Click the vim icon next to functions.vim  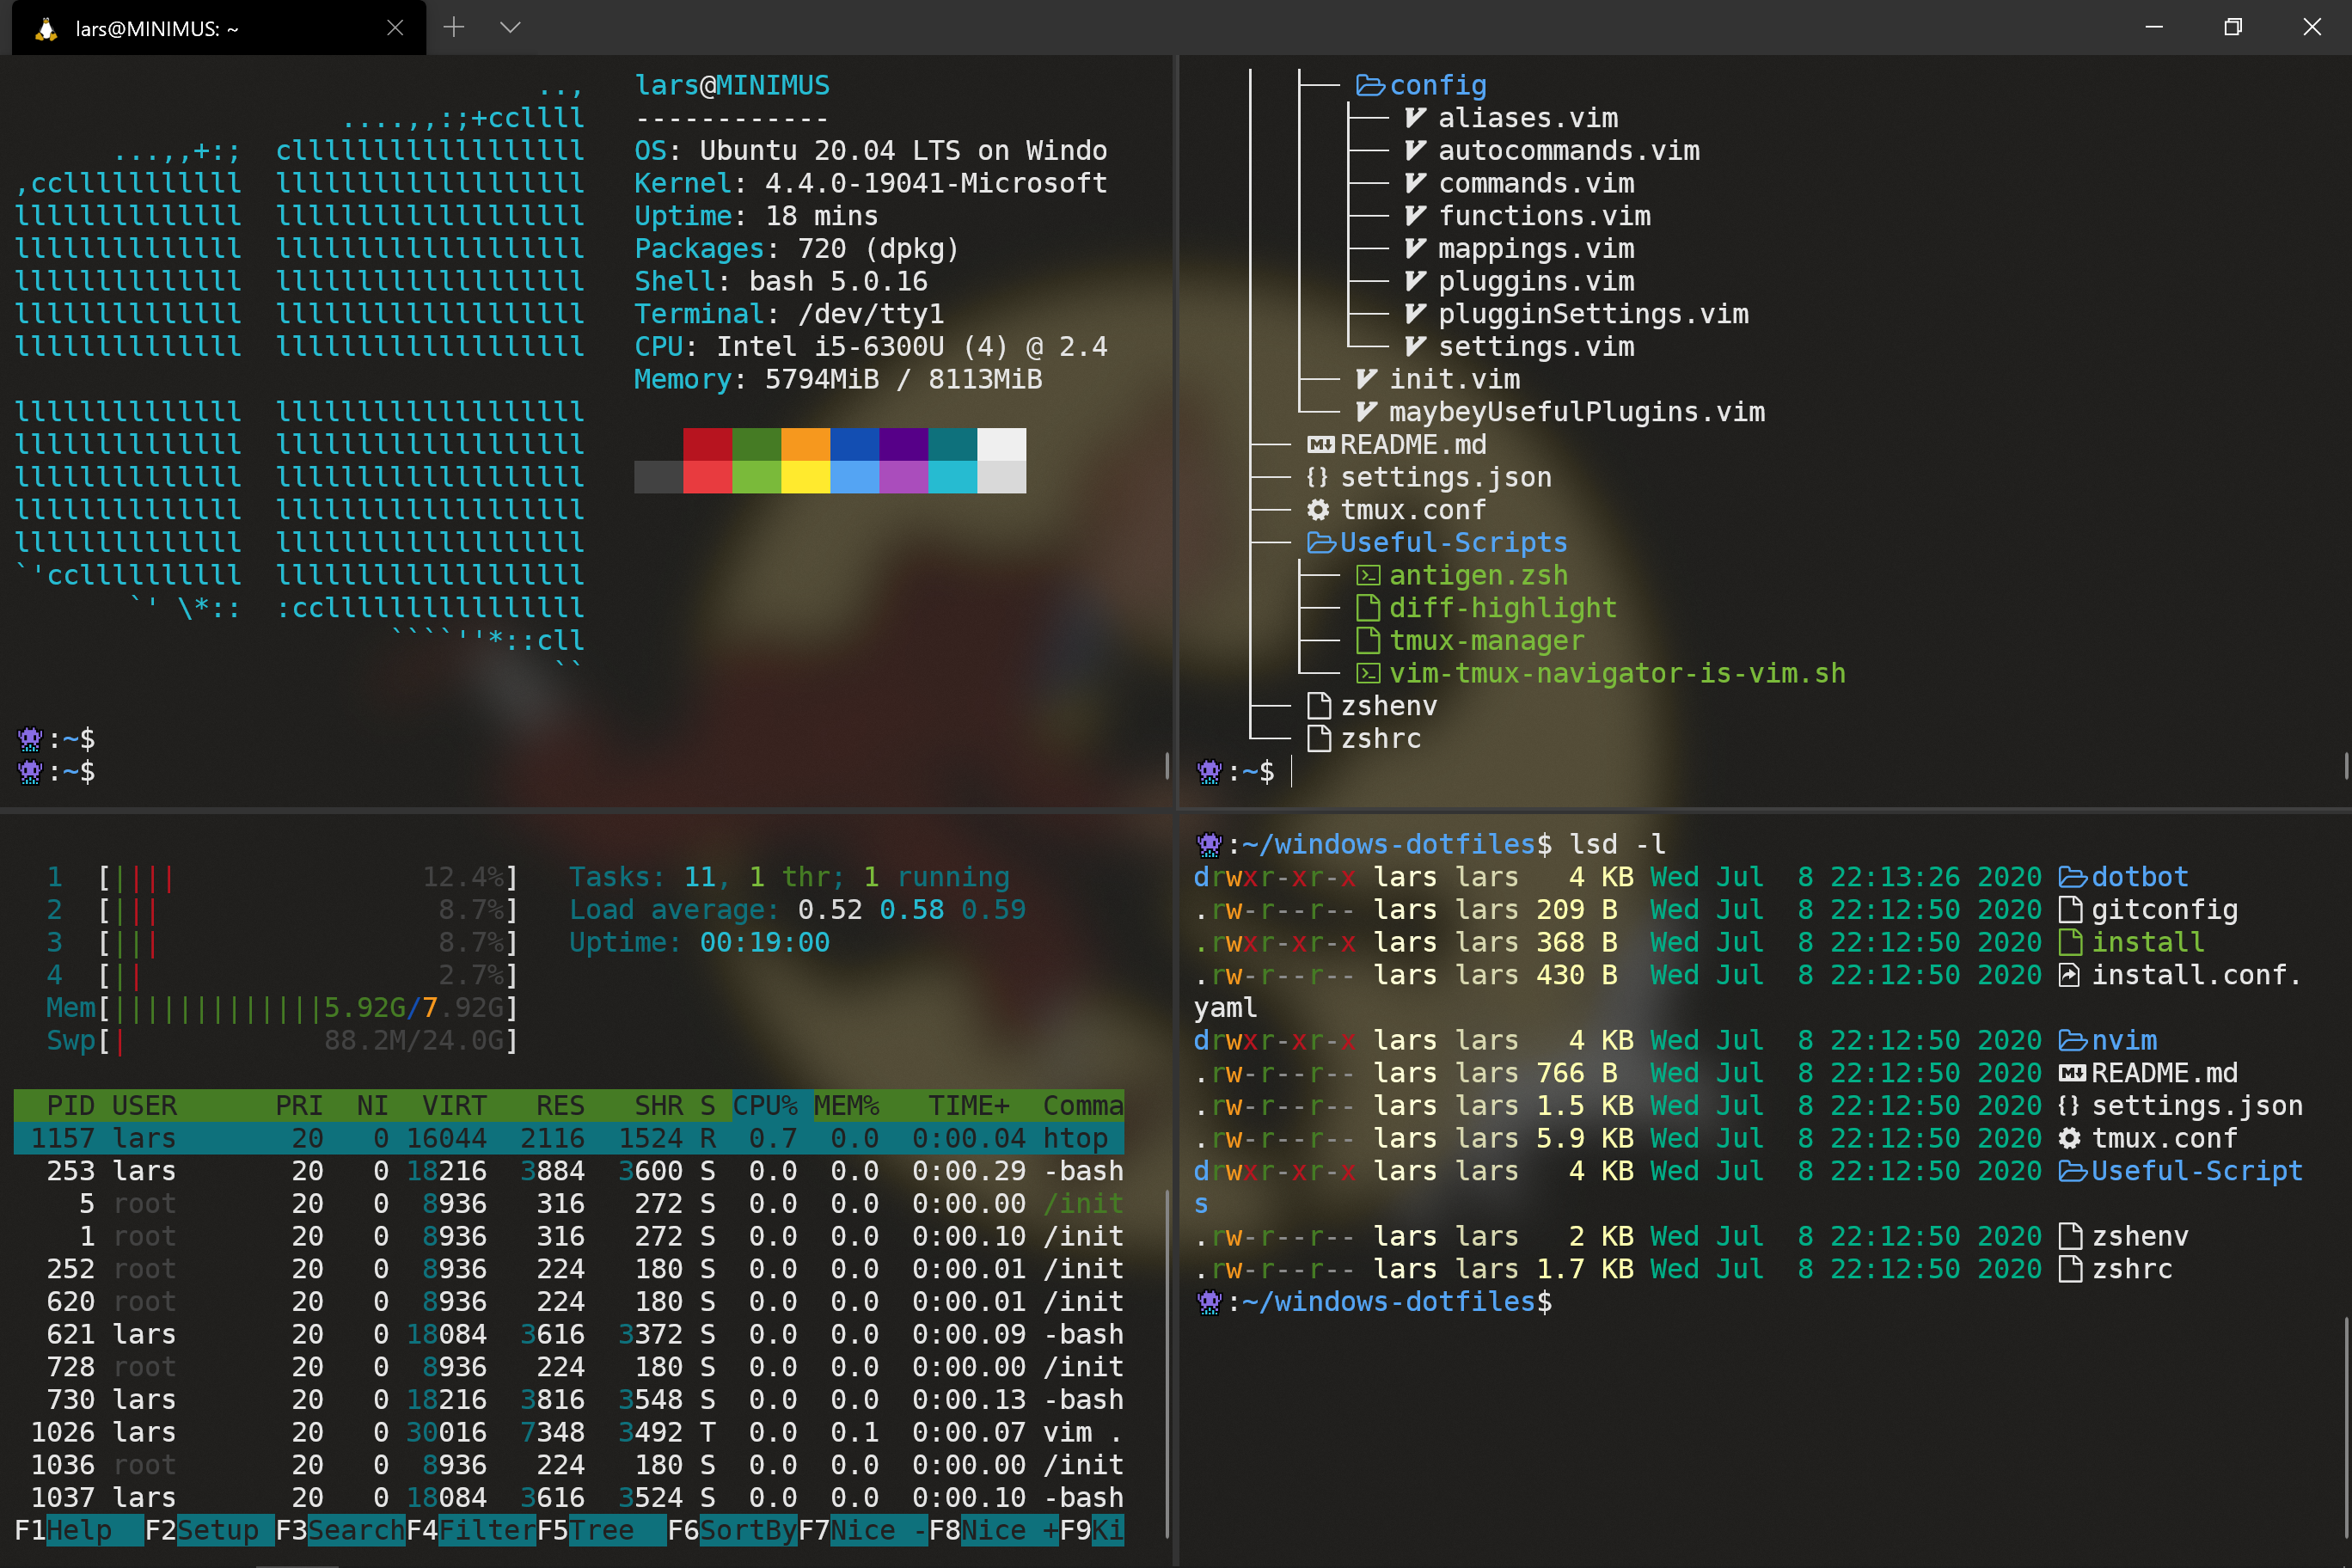click(x=1415, y=216)
